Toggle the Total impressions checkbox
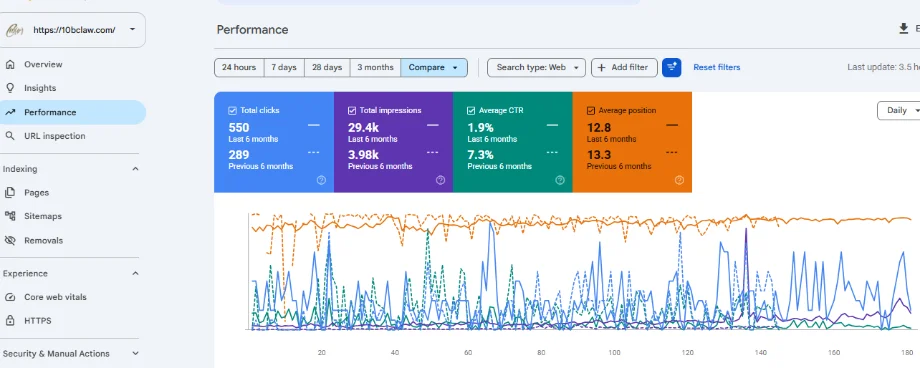920x368 pixels. [x=351, y=110]
